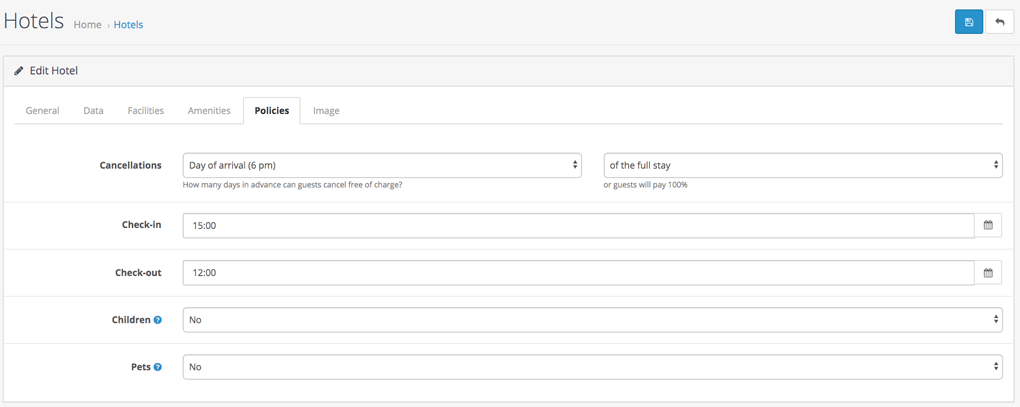This screenshot has width=1020, height=407.
Task: Open the Cancellations day of arrival dropdown
Action: (x=382, y=166)
